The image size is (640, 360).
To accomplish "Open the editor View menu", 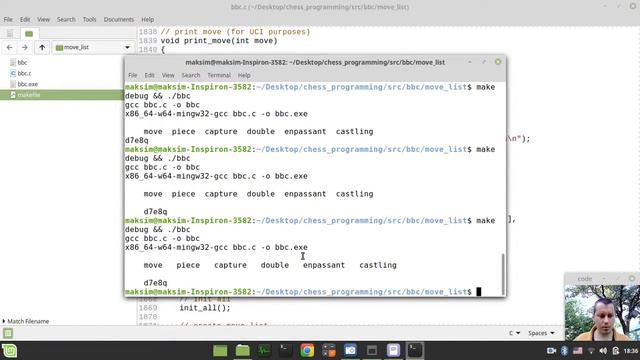I will pos(43,20).
